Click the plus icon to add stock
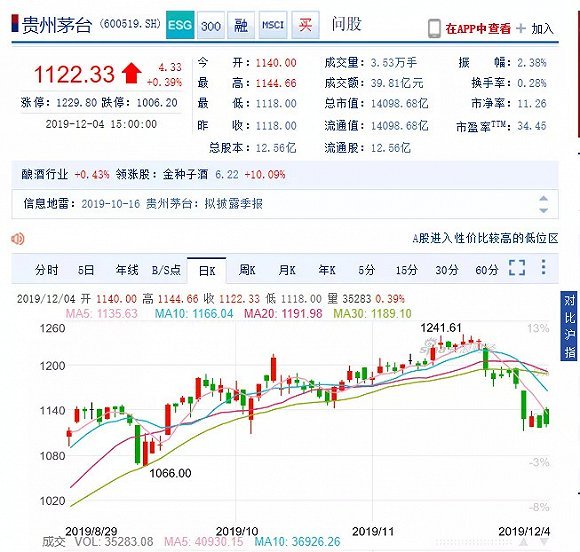 [520, 28]
